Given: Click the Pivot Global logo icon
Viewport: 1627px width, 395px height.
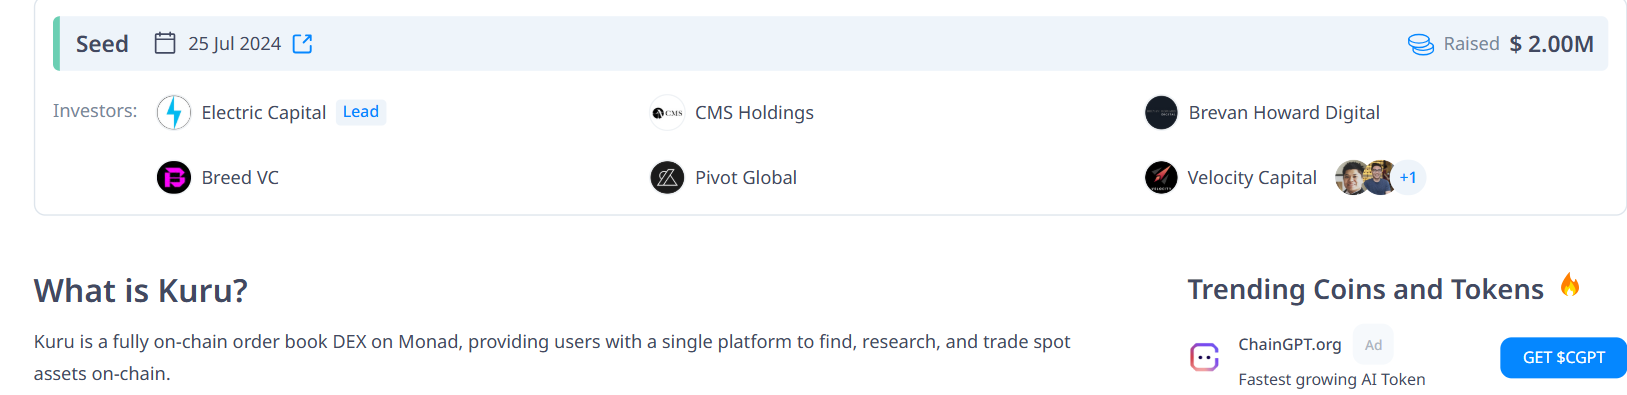Looking at the screenshot, I should (x=667, y=177).
